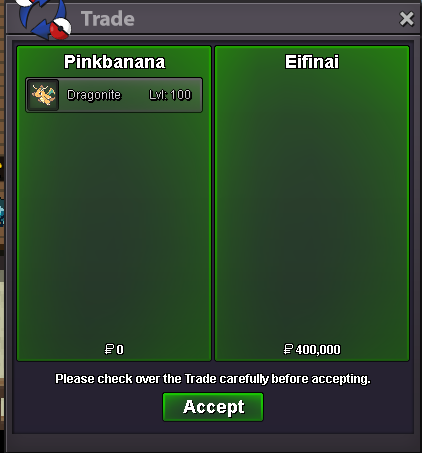Click the Eifinai player name
This screenshot has width=422, height=453.
312,62
